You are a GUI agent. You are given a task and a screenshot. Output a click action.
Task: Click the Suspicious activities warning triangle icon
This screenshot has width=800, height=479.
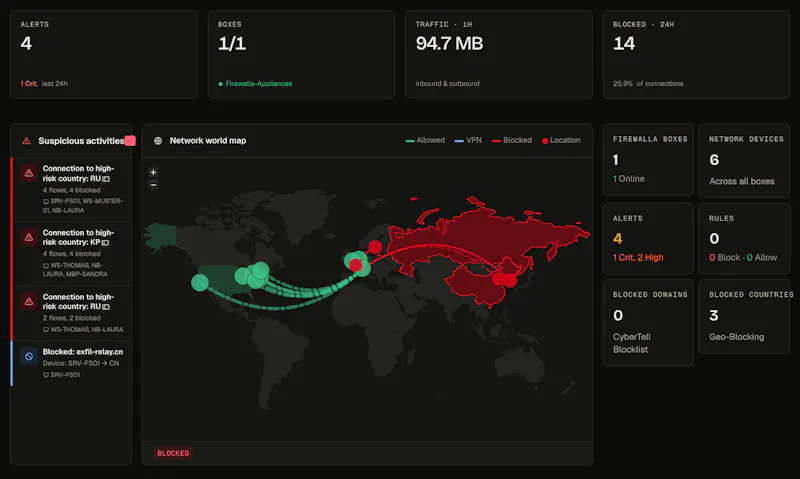click(x=27, y=141)
